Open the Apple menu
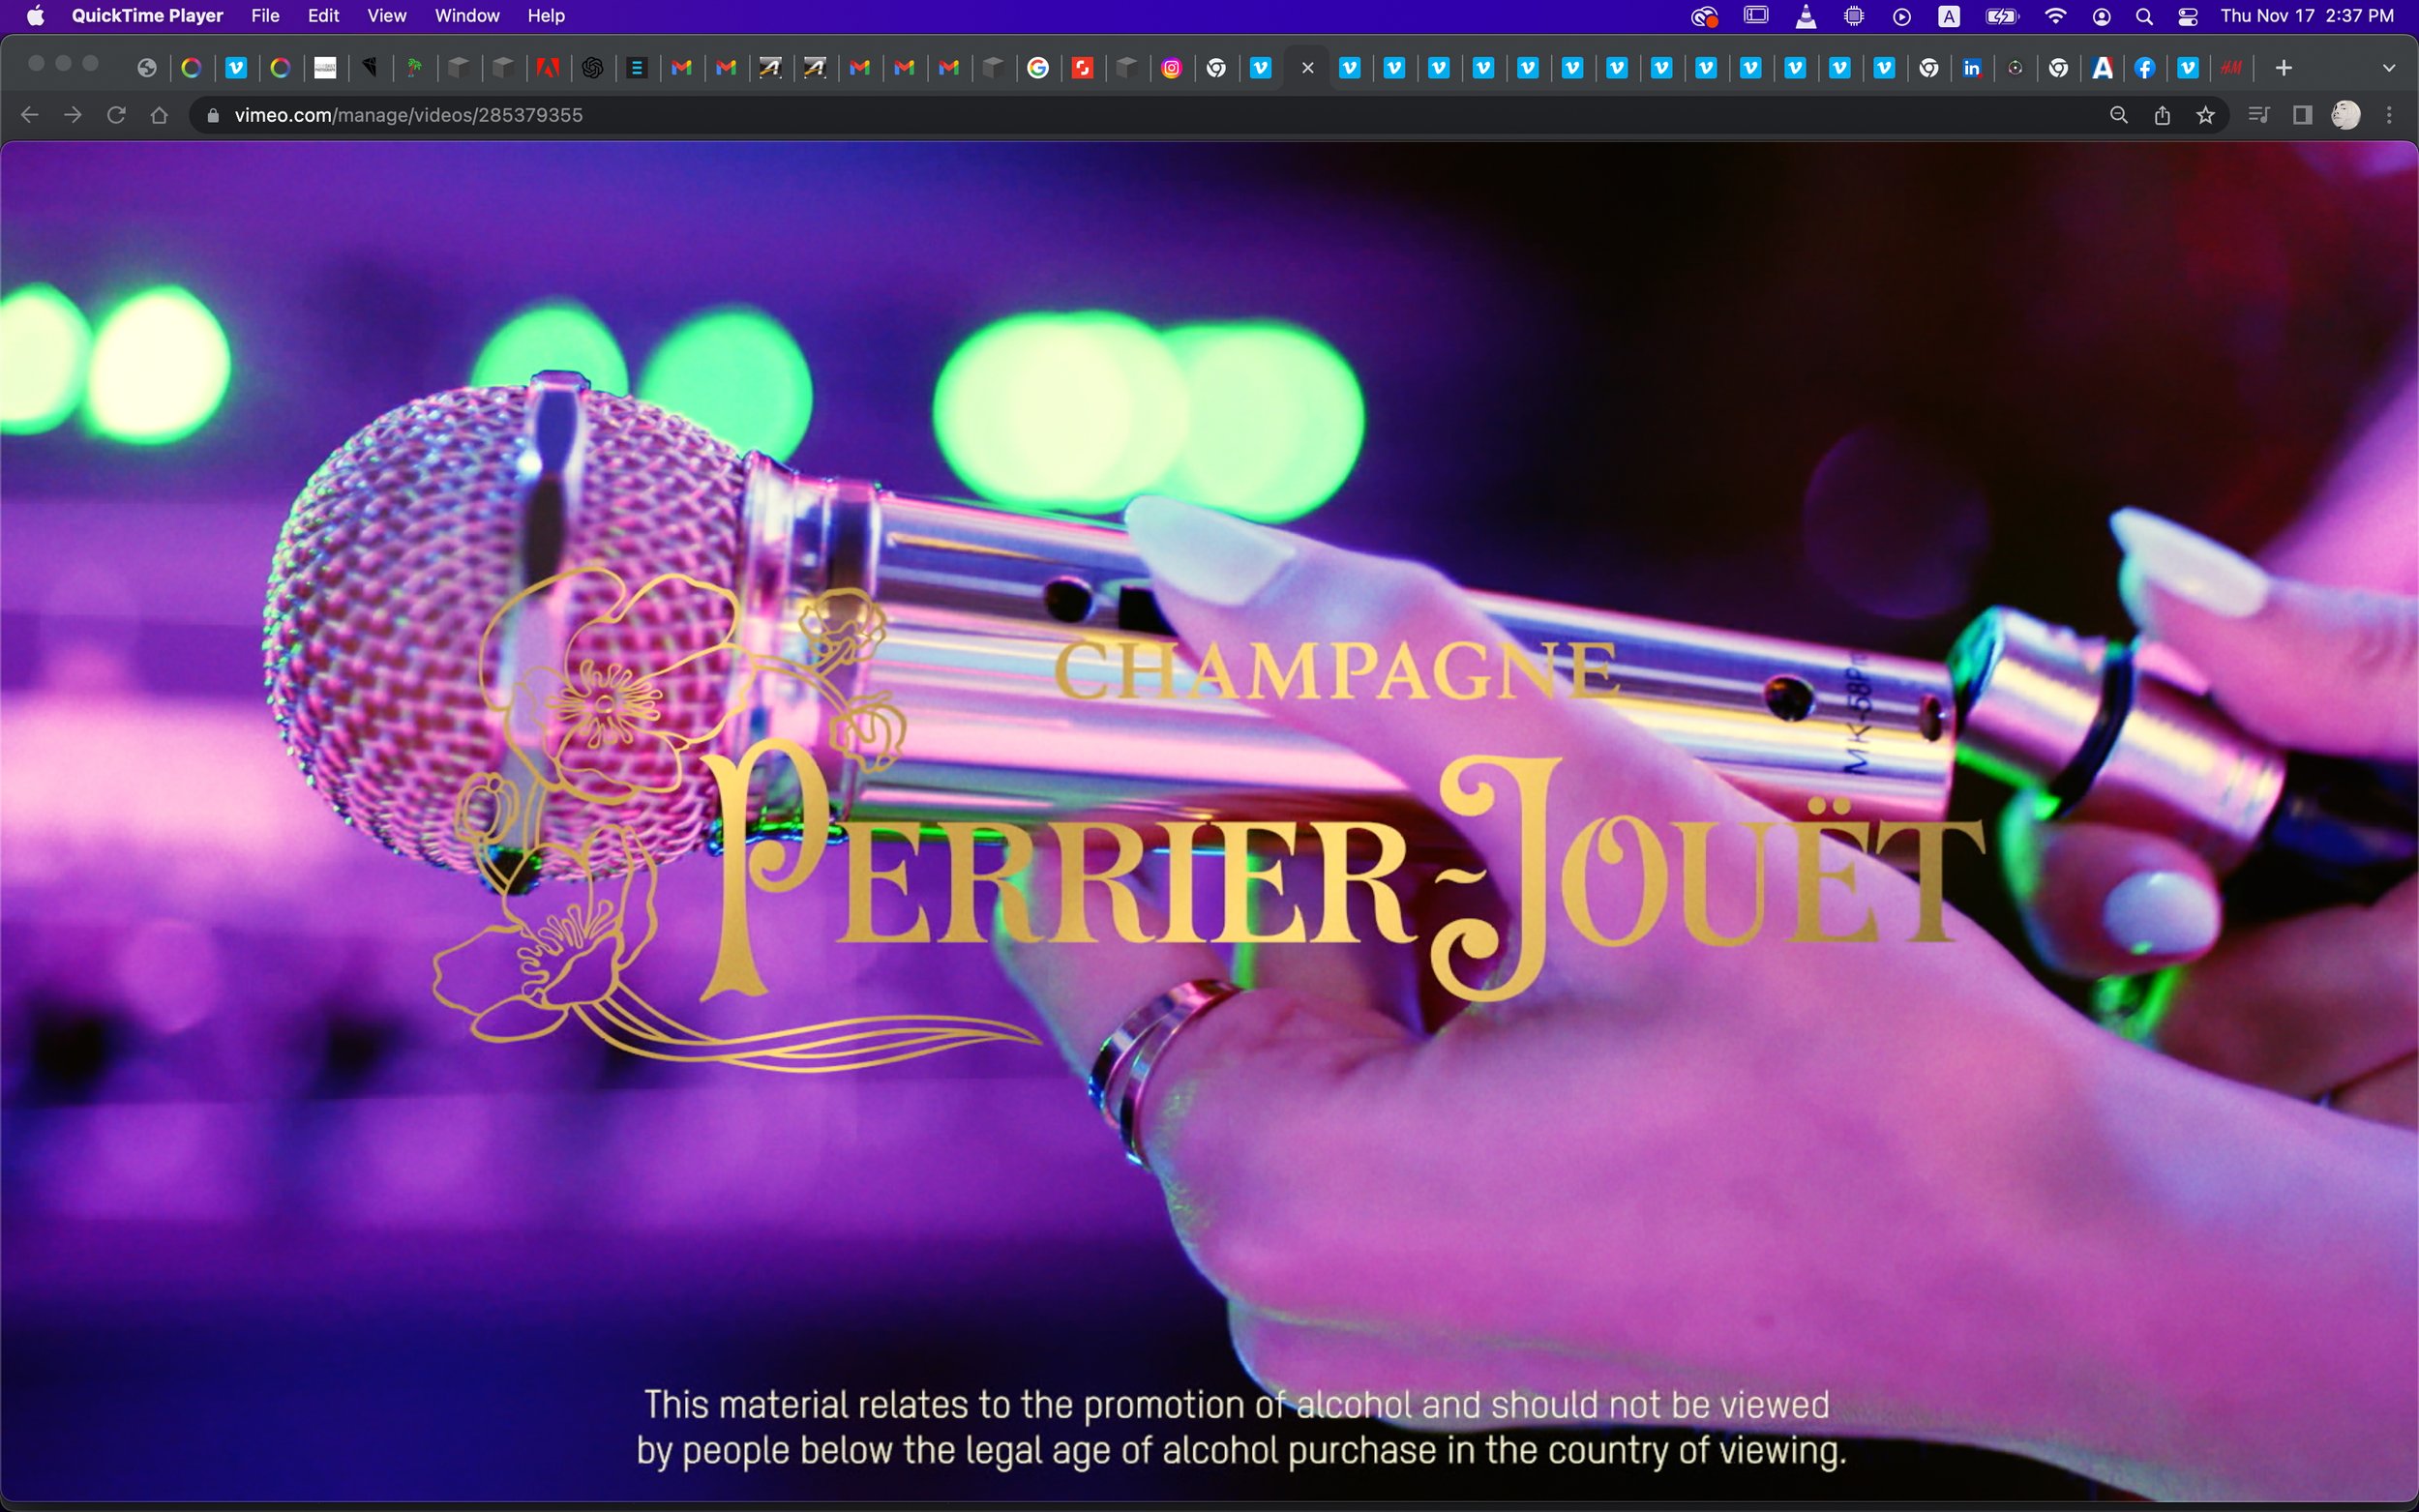This screenshot has height=1512, width=2419. [35, 16]
